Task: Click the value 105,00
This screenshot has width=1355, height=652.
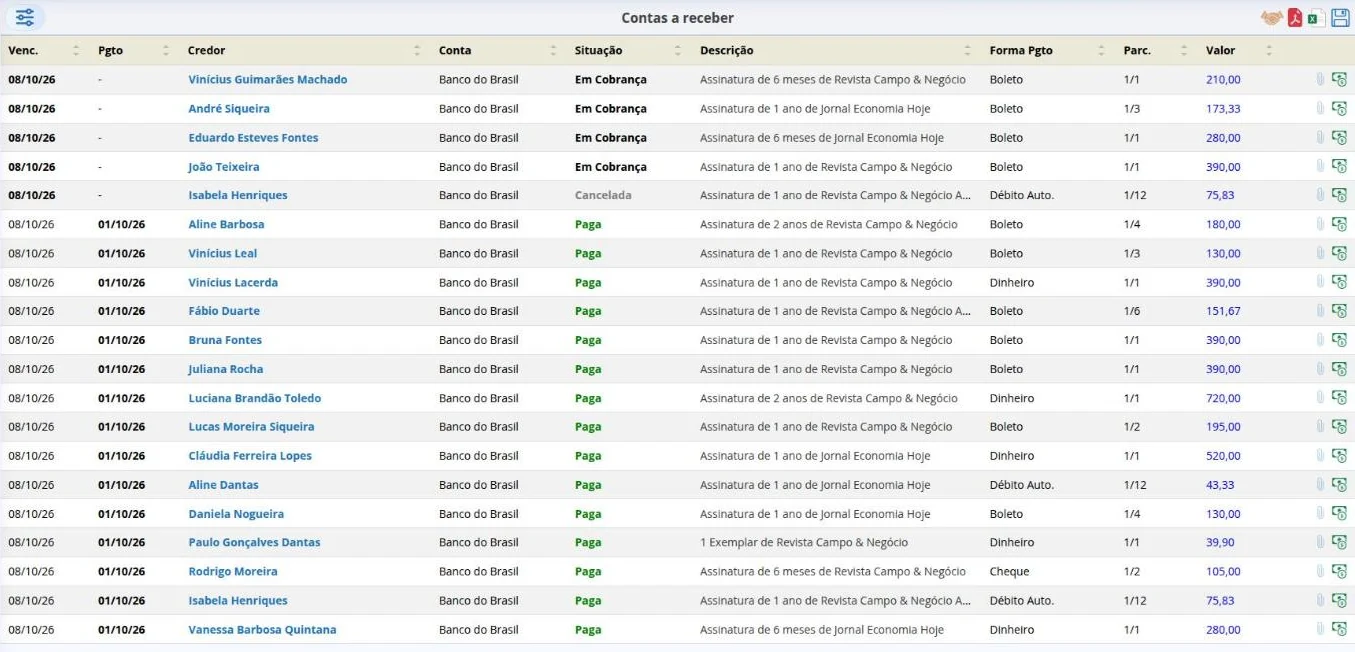Action: (1223, 571)
